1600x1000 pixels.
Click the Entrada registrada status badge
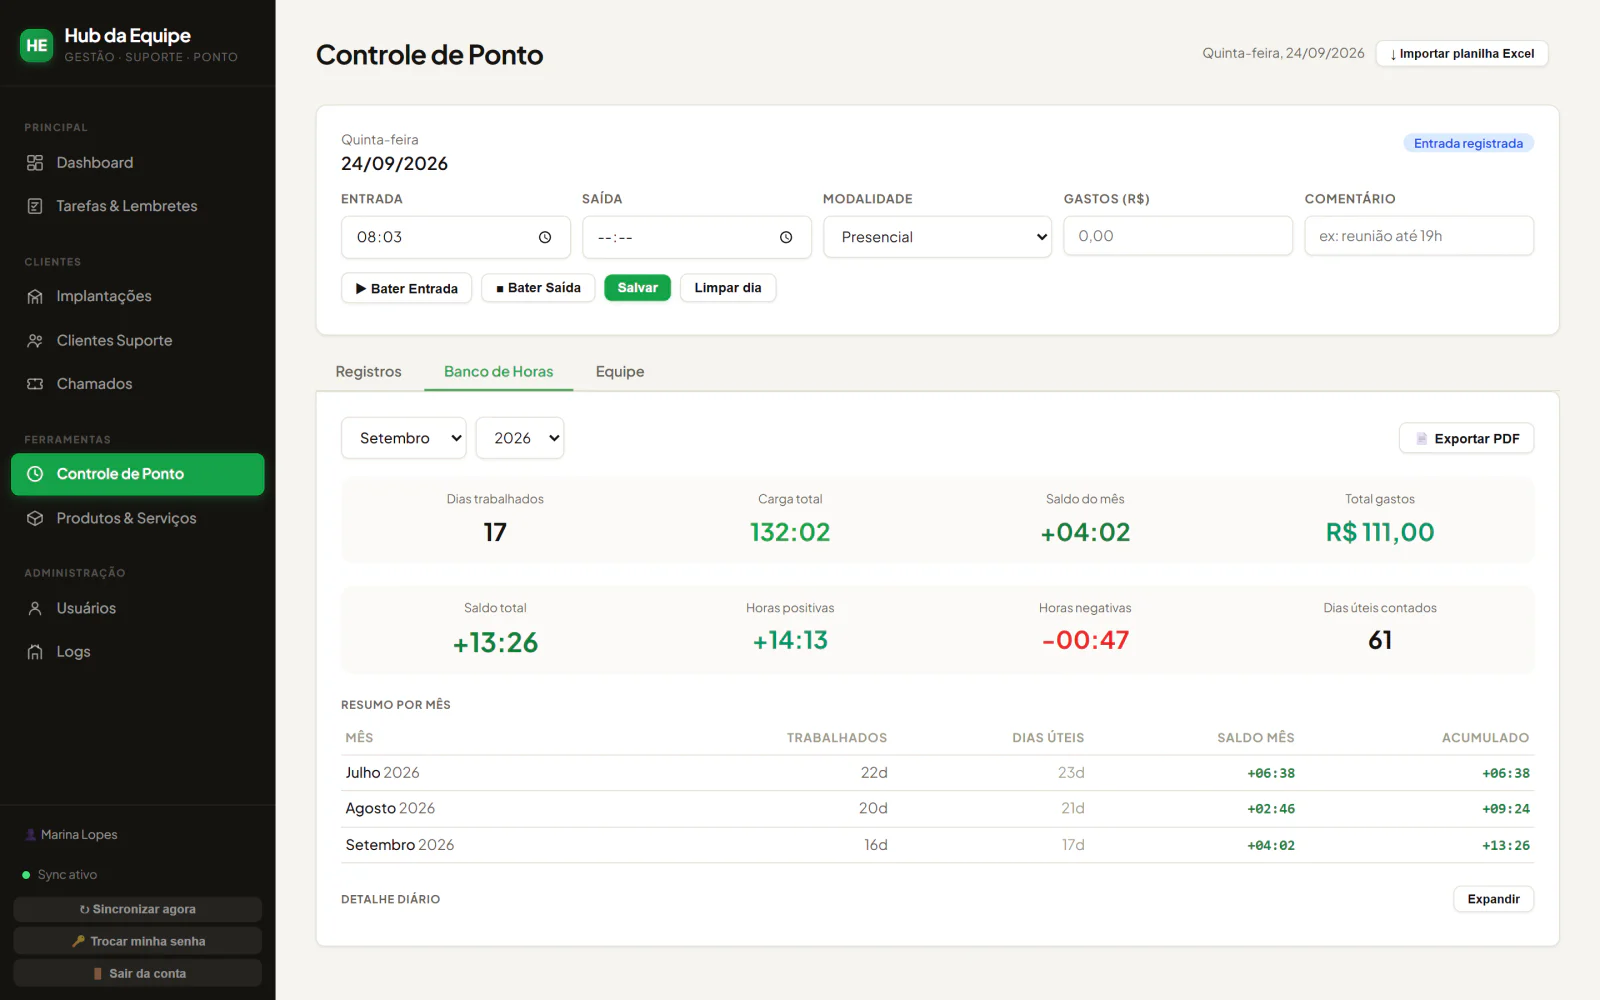(1468, 143)
